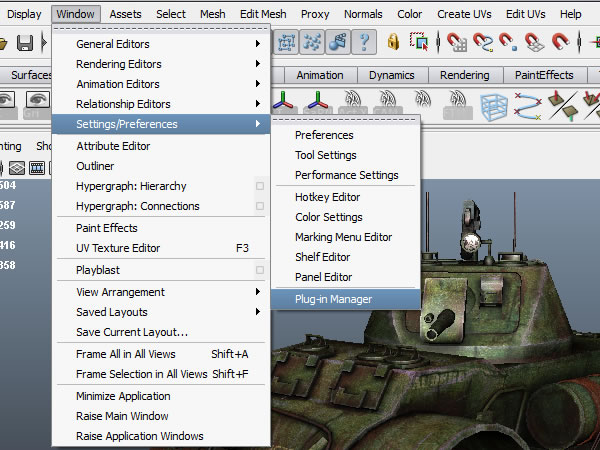Open Hypergraph: Hierarchy option box
The width and height of the screenshot is (600, 450).
pyautogui.click(x=260, y=186)
